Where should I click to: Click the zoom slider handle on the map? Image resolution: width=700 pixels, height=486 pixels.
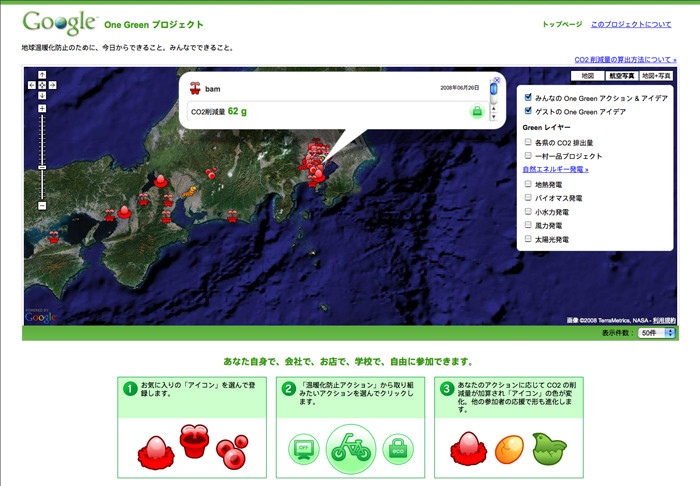pyautogui.click(x=42, y=167)
